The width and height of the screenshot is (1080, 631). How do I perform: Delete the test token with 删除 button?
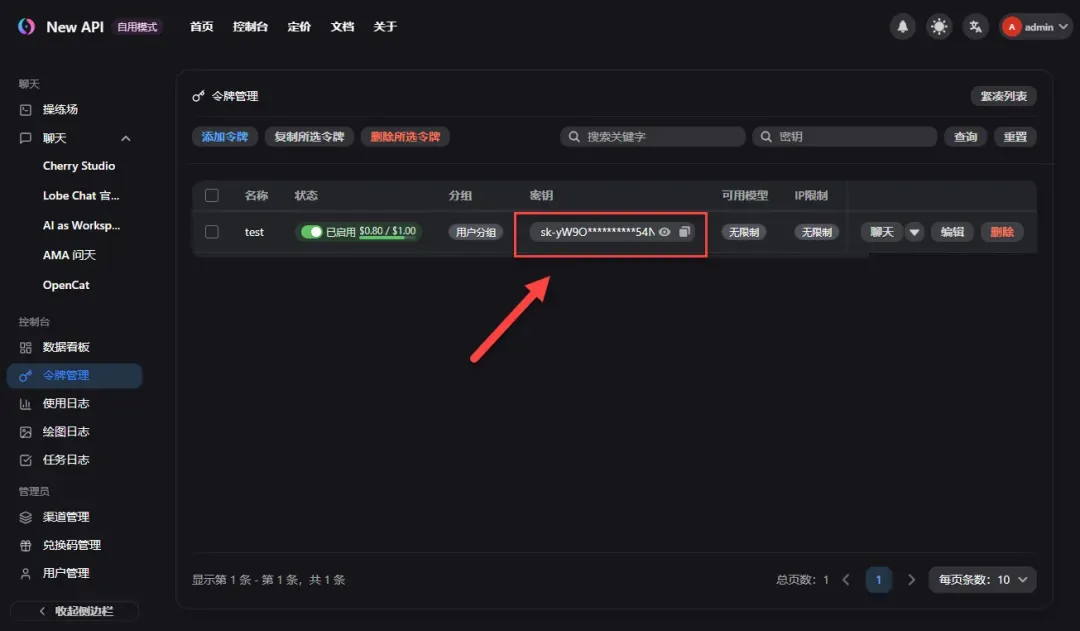point(1002,231)
